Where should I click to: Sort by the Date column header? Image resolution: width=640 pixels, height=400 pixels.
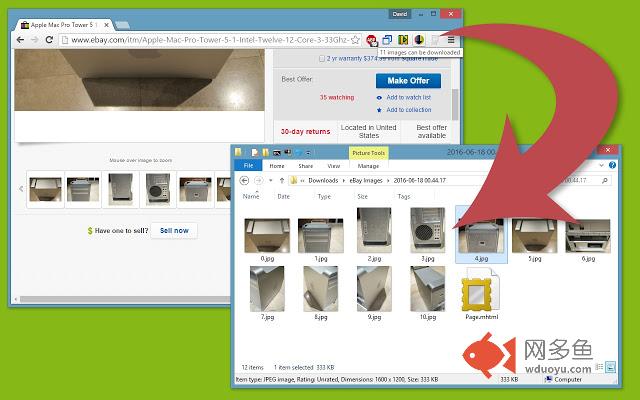click(284, 196)
